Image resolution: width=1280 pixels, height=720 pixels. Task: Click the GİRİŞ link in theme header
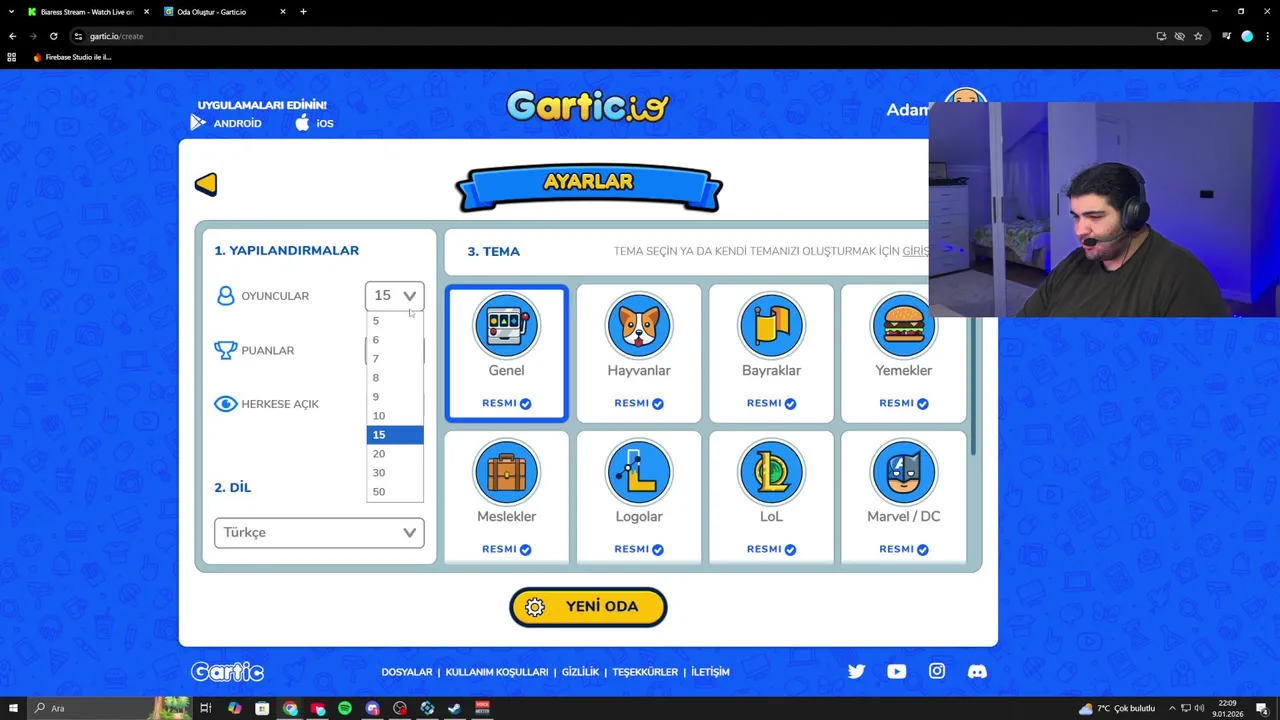pos(915,251)
